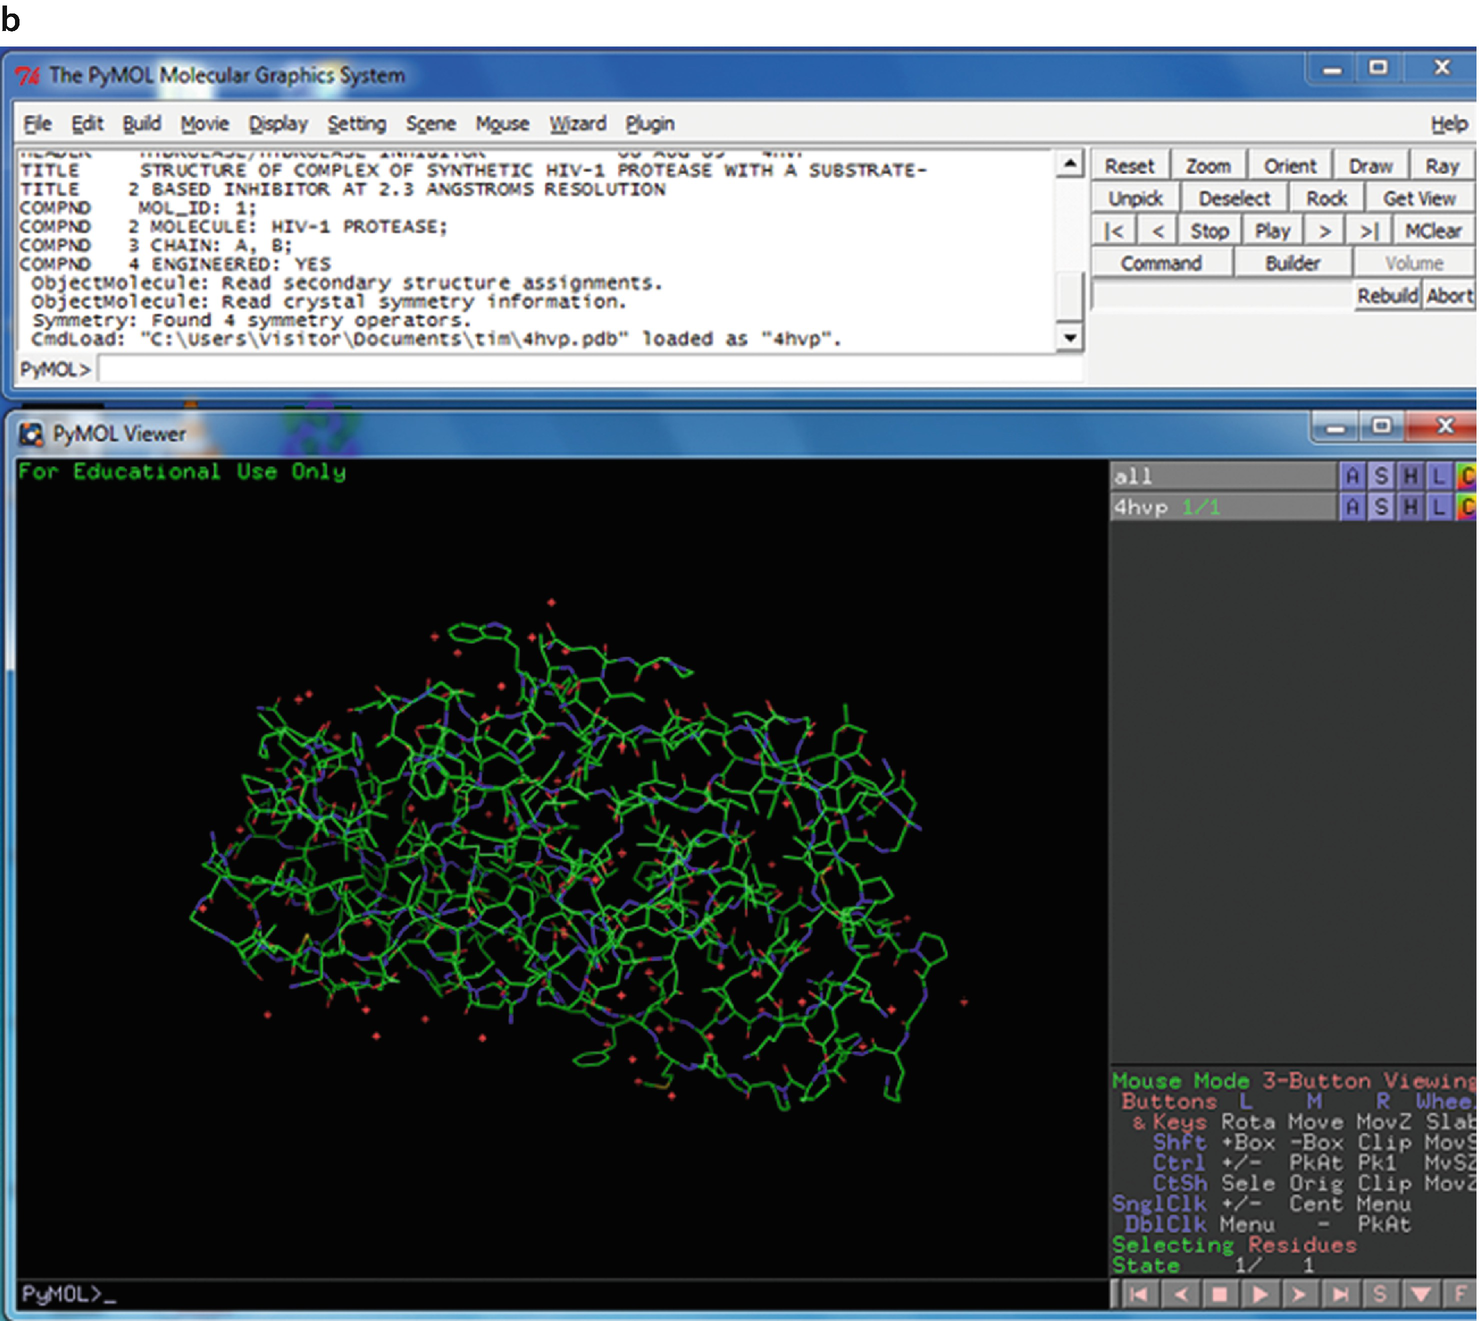Advance one frame with > button
This screenshot has width=1479, height=1321.
pos(1324,231)
